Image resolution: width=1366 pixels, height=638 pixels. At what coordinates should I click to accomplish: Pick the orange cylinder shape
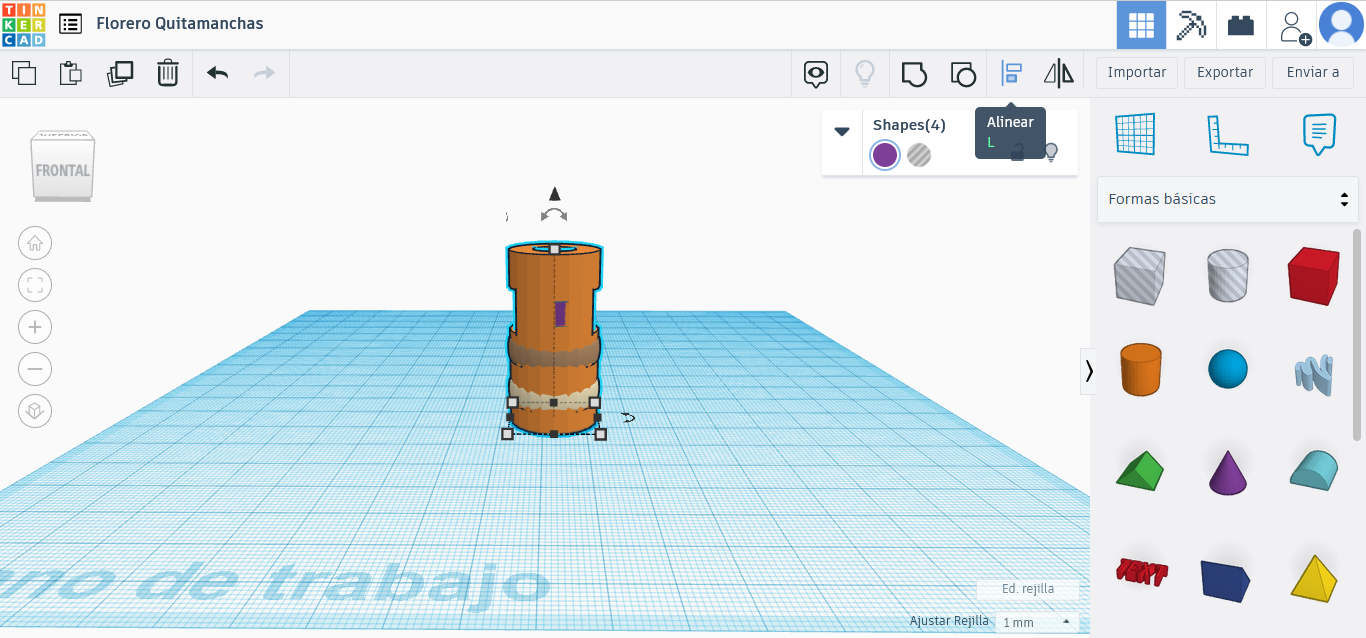pyautogui.click(x=1139, y=370)
